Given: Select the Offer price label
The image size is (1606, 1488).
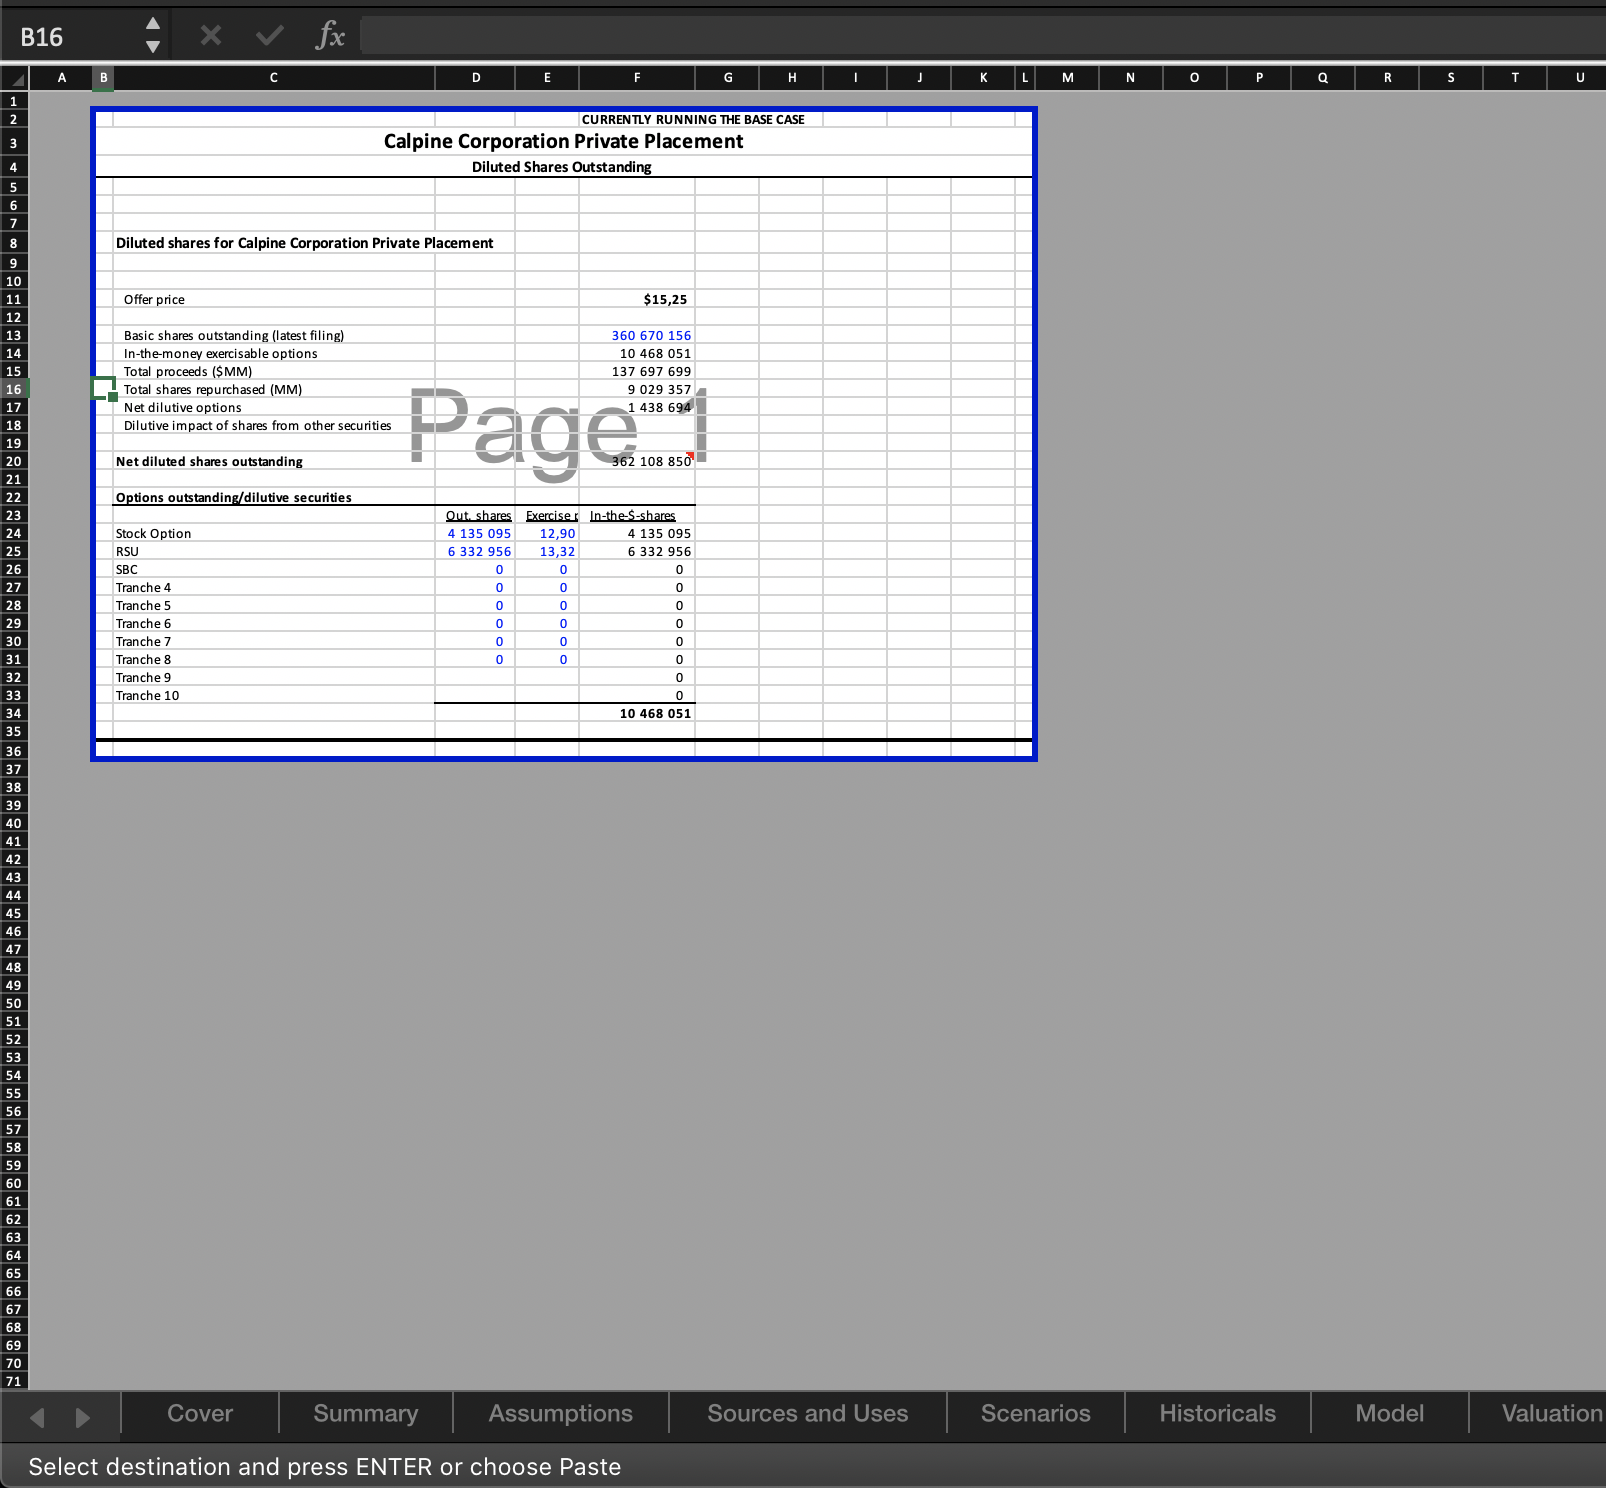Looking at the screenshot, I should point(154,299).
